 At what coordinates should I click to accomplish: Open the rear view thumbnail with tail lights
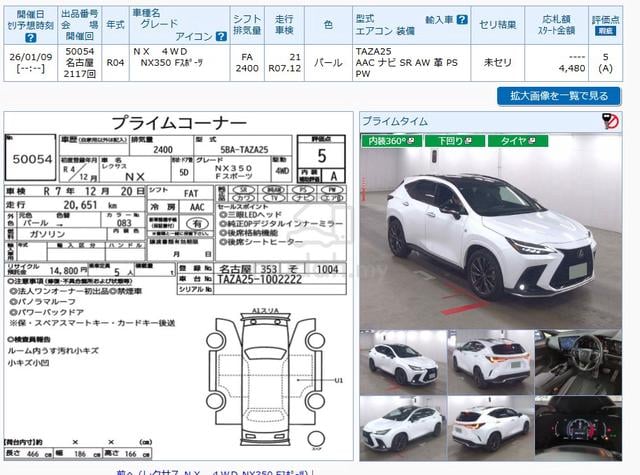pos(491,362)
